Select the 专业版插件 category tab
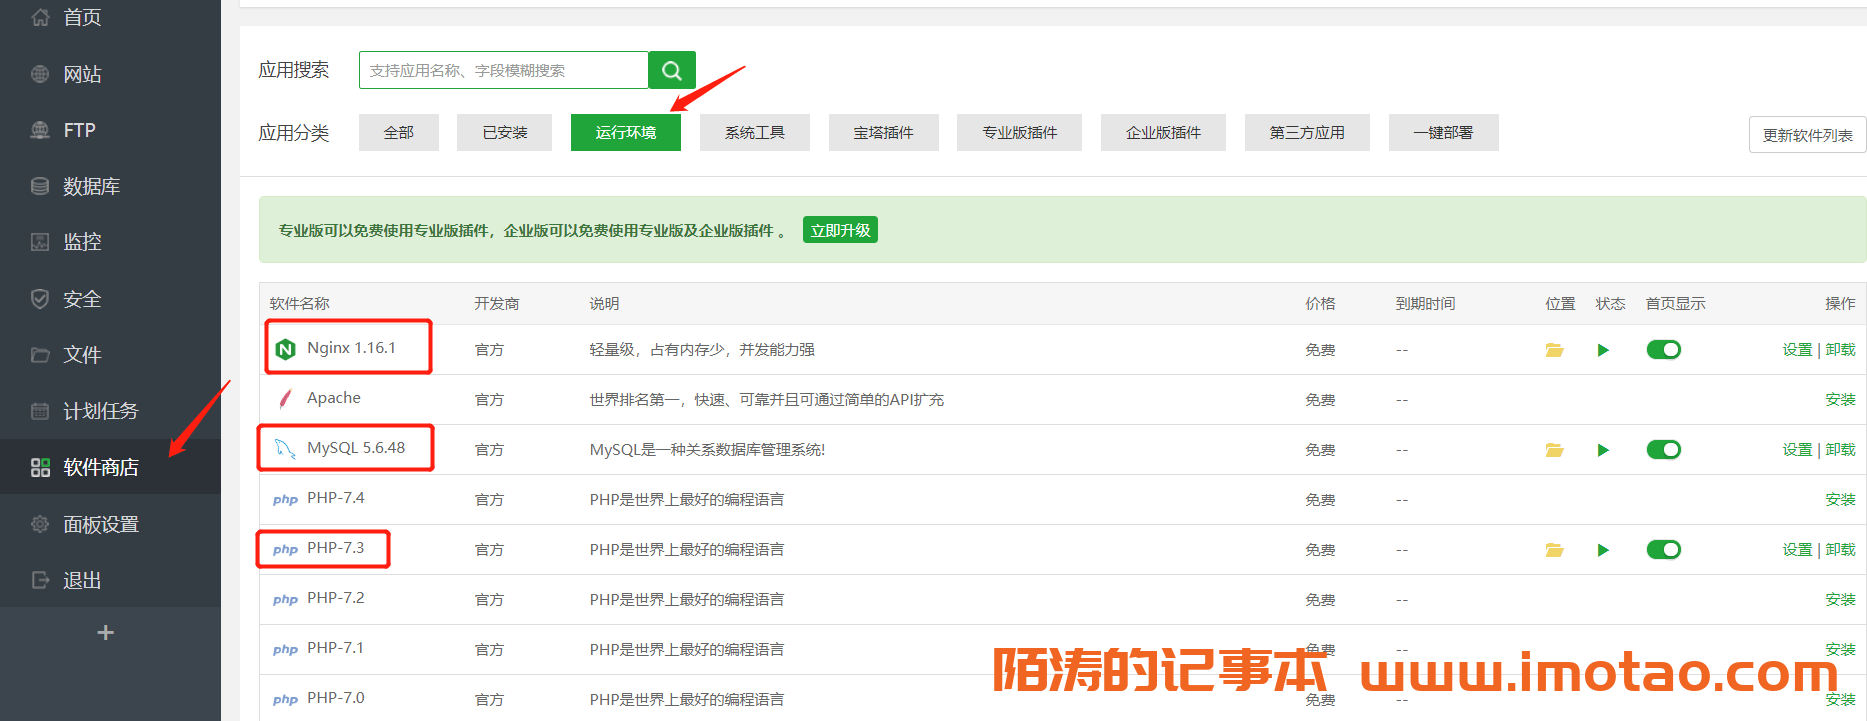The height and width of the screenshot is (721, 1867). [x=1020, y=132]
